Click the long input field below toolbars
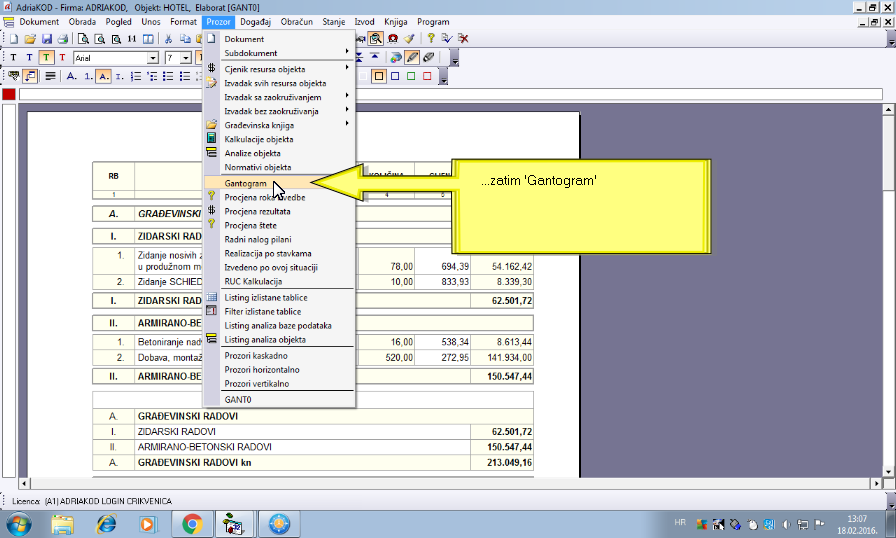This screenshot has width=896, height=538. point(451,94)
